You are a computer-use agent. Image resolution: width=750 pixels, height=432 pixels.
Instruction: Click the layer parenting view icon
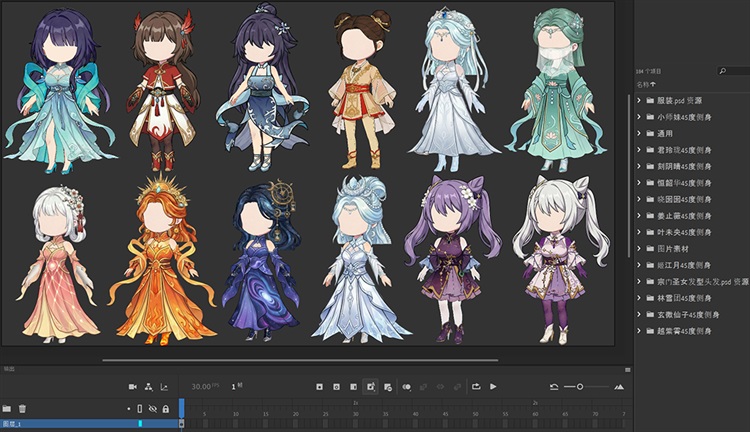[148, 386]
